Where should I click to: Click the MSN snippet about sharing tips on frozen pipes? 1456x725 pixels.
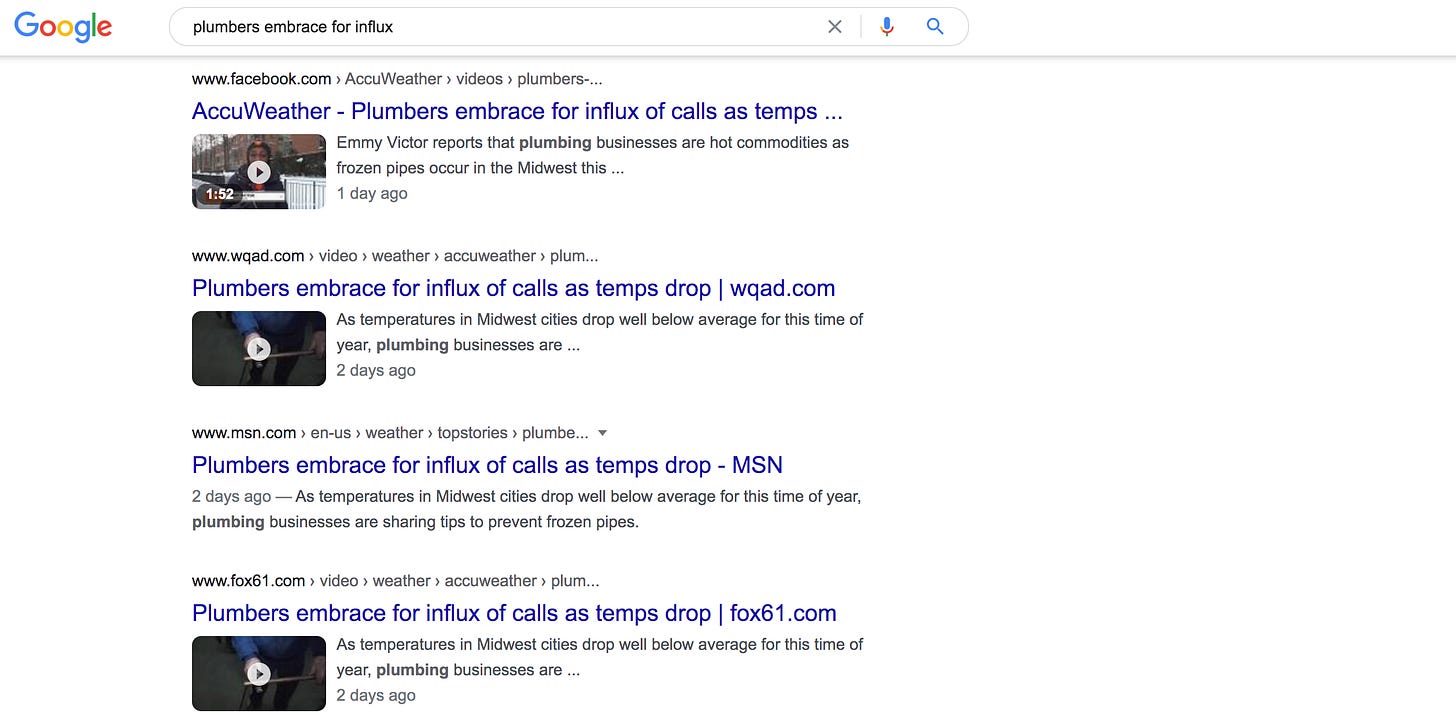(x=526, y=509)
